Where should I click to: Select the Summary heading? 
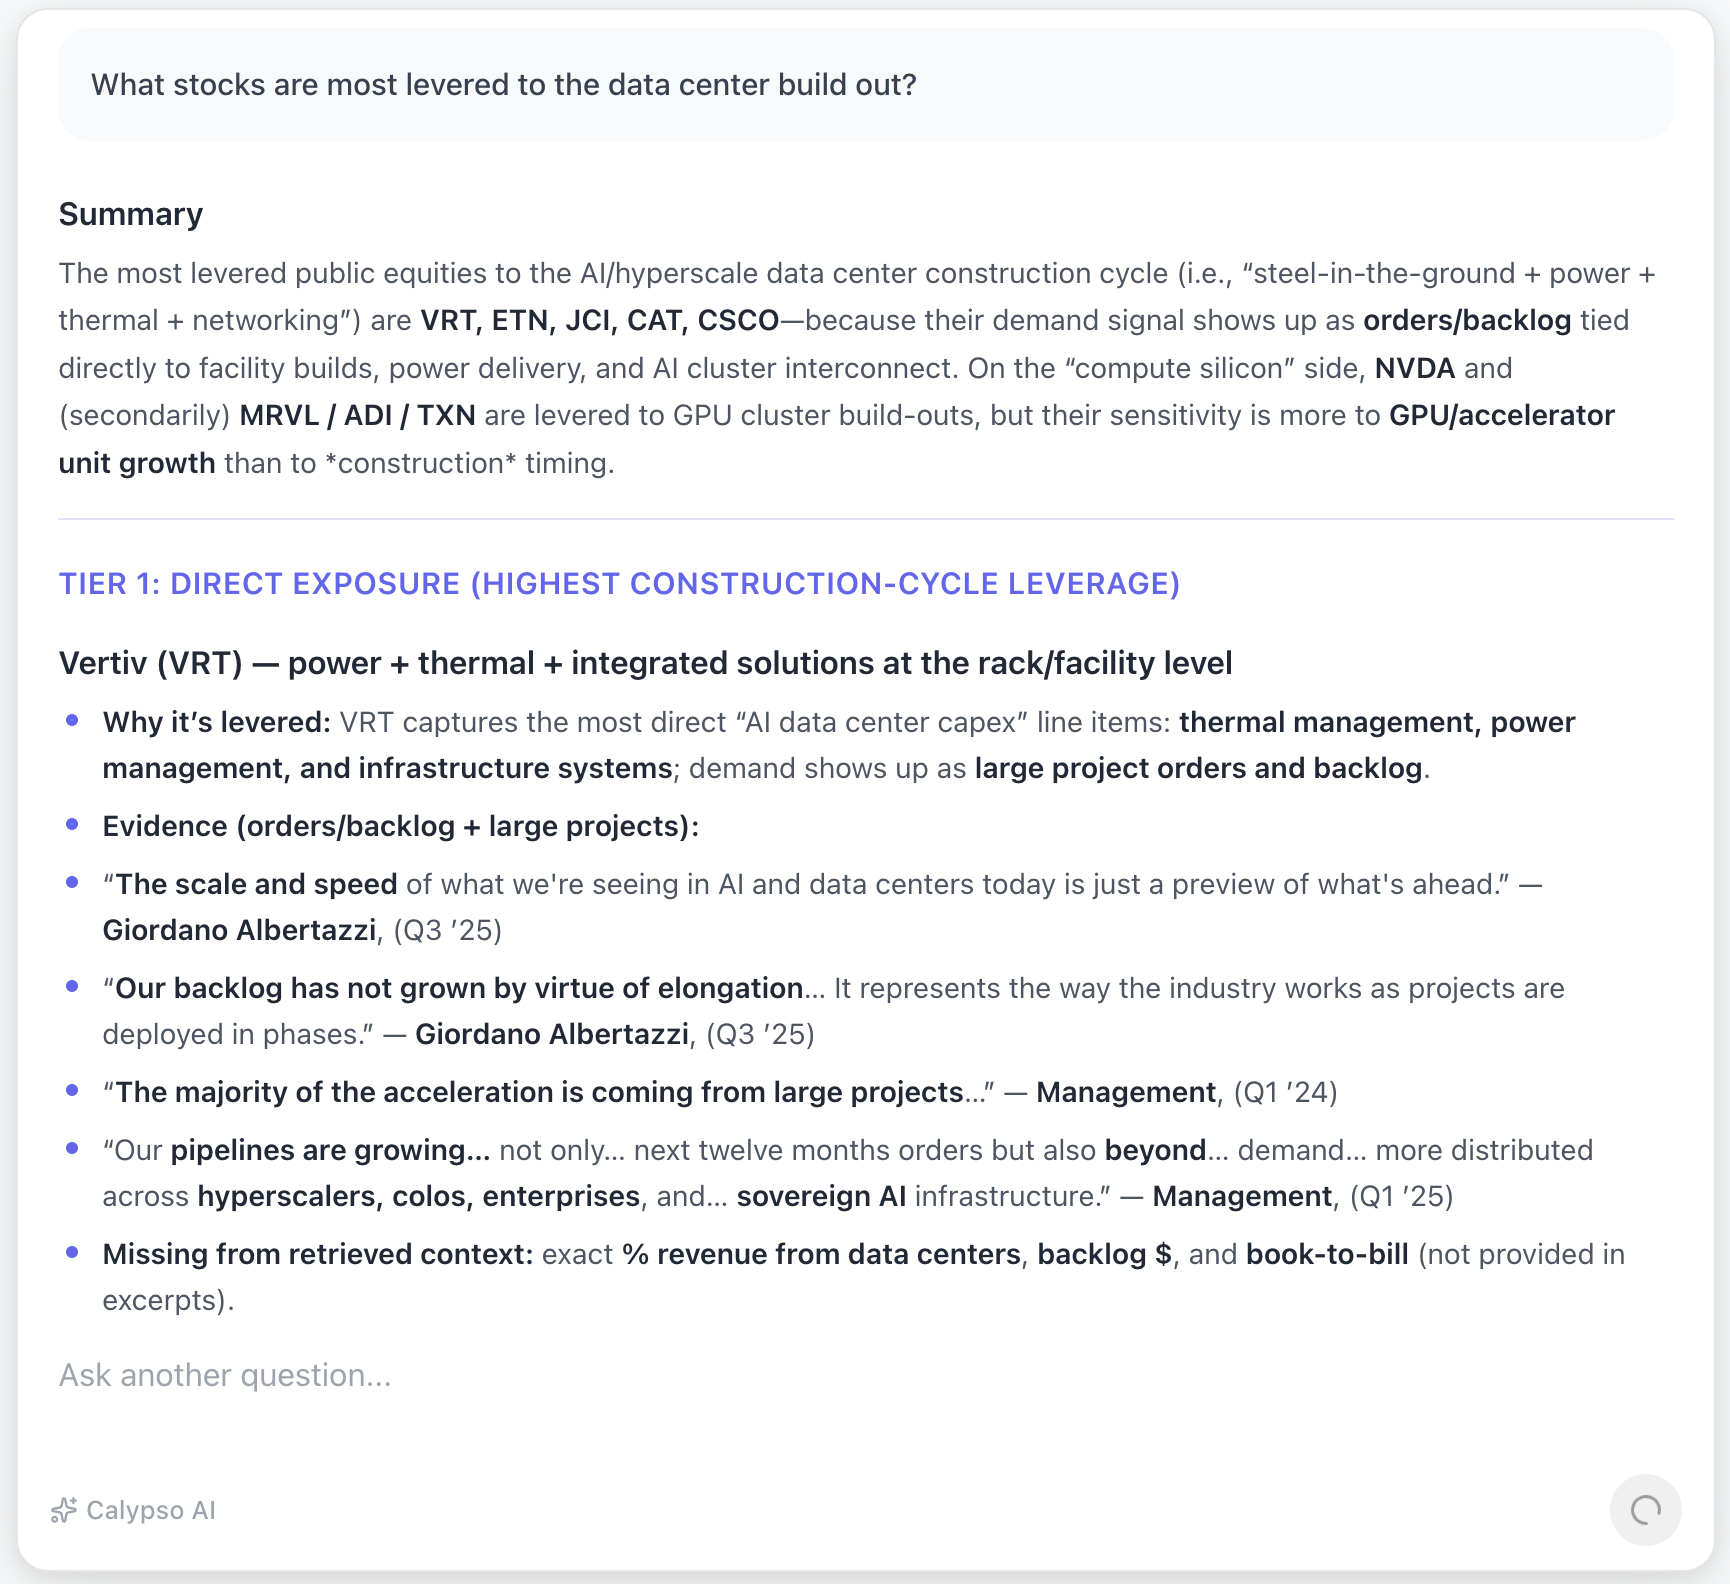pos(130,213)
